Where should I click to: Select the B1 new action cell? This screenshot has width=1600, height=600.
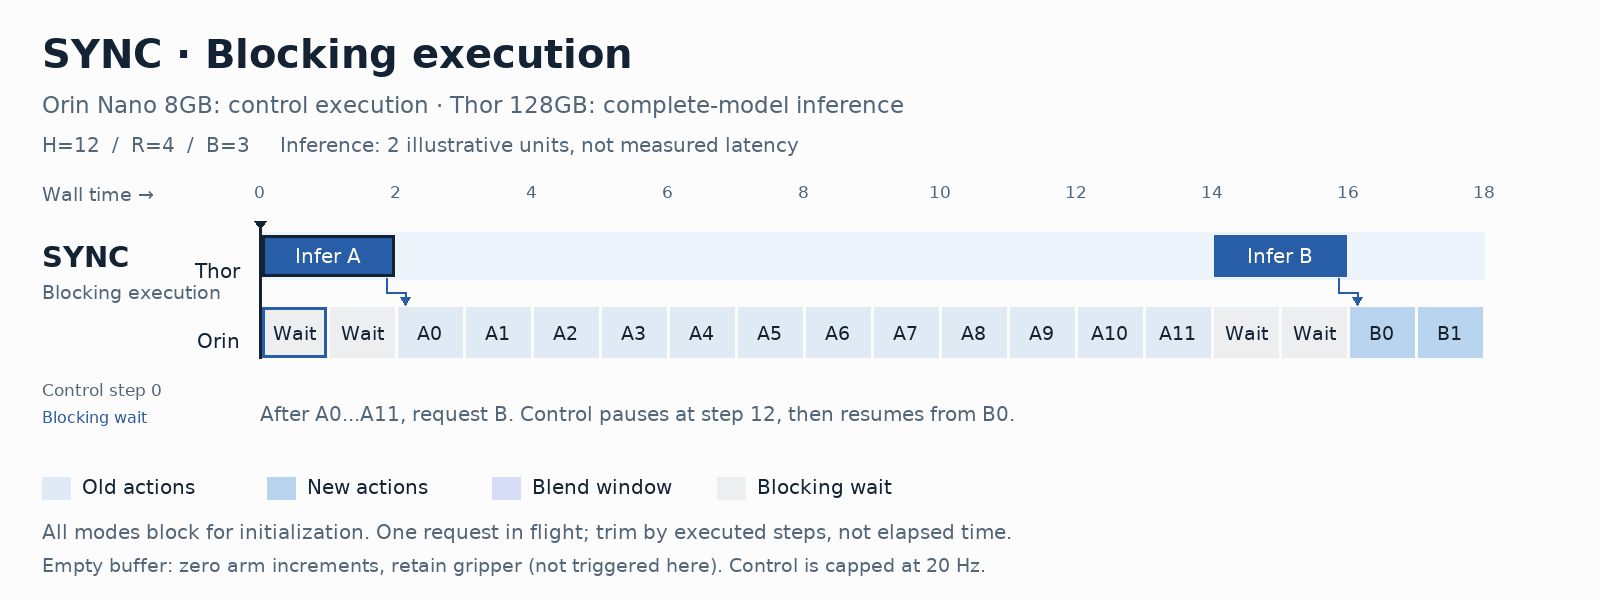click(1450, 333)
